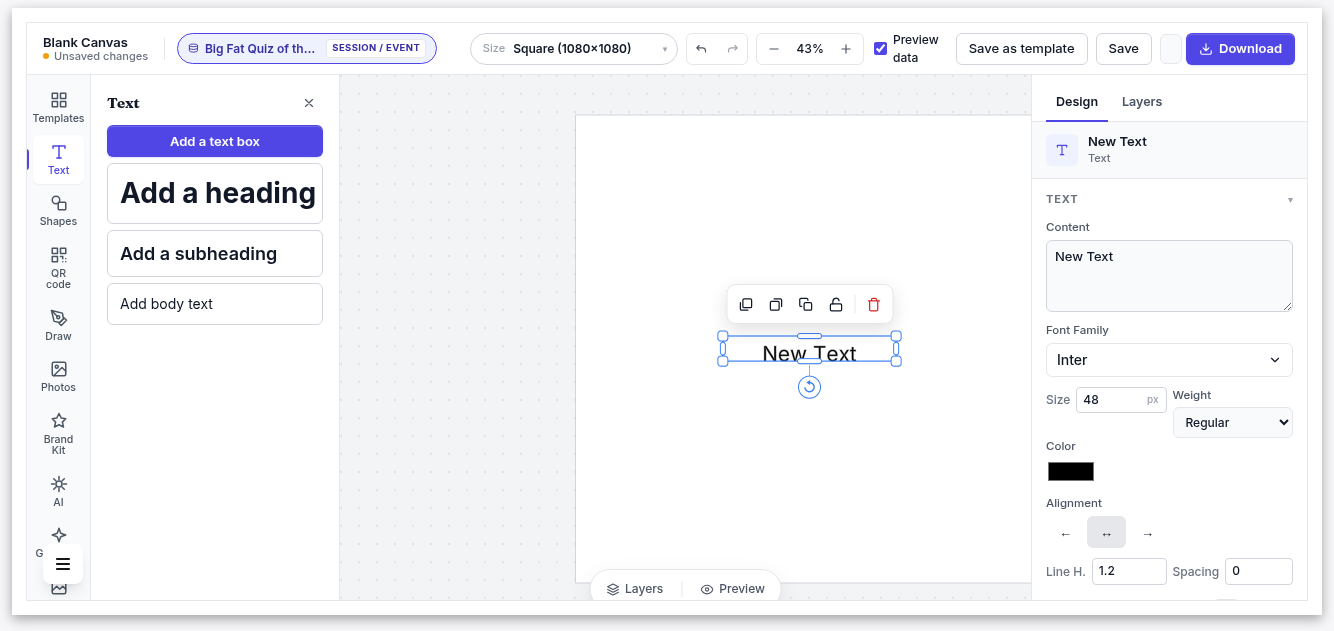
Task: Click the Spacing input field
Action: (1258, 571)
